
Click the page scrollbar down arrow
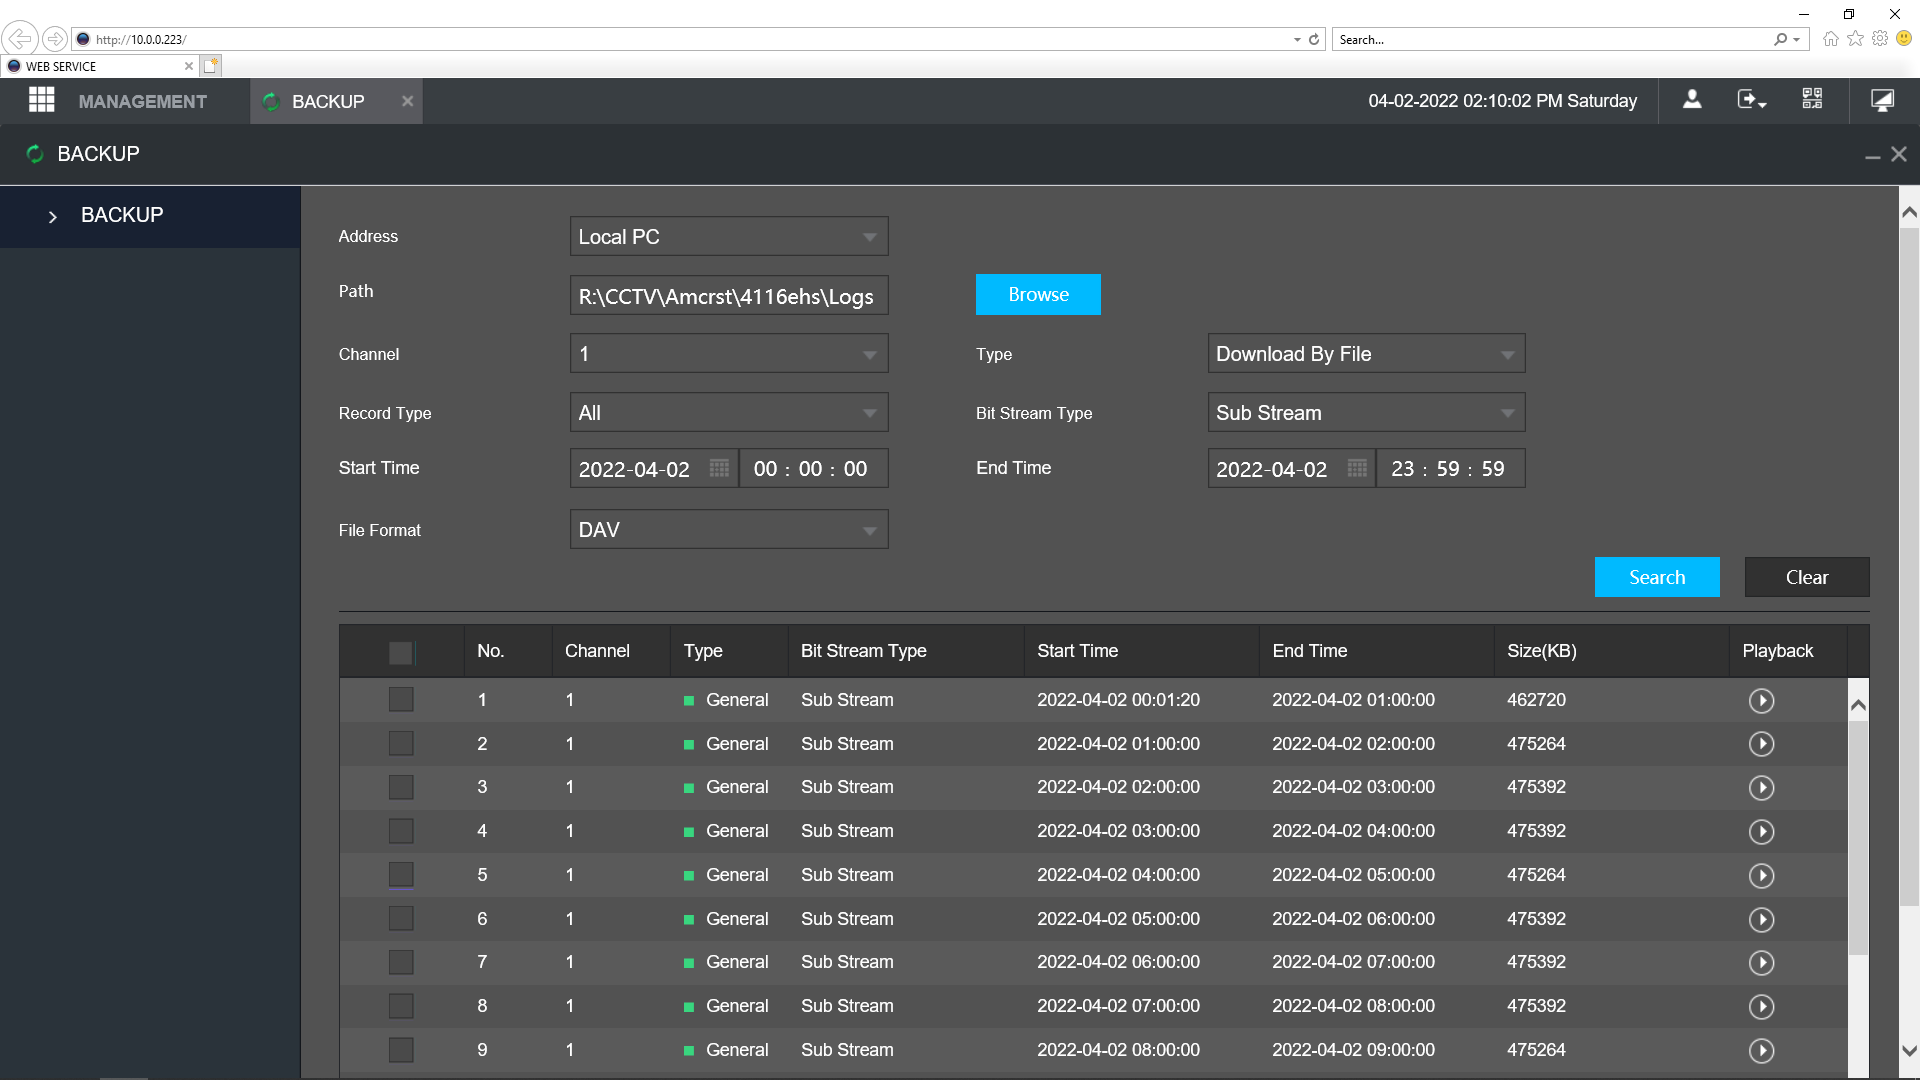1909,1051
